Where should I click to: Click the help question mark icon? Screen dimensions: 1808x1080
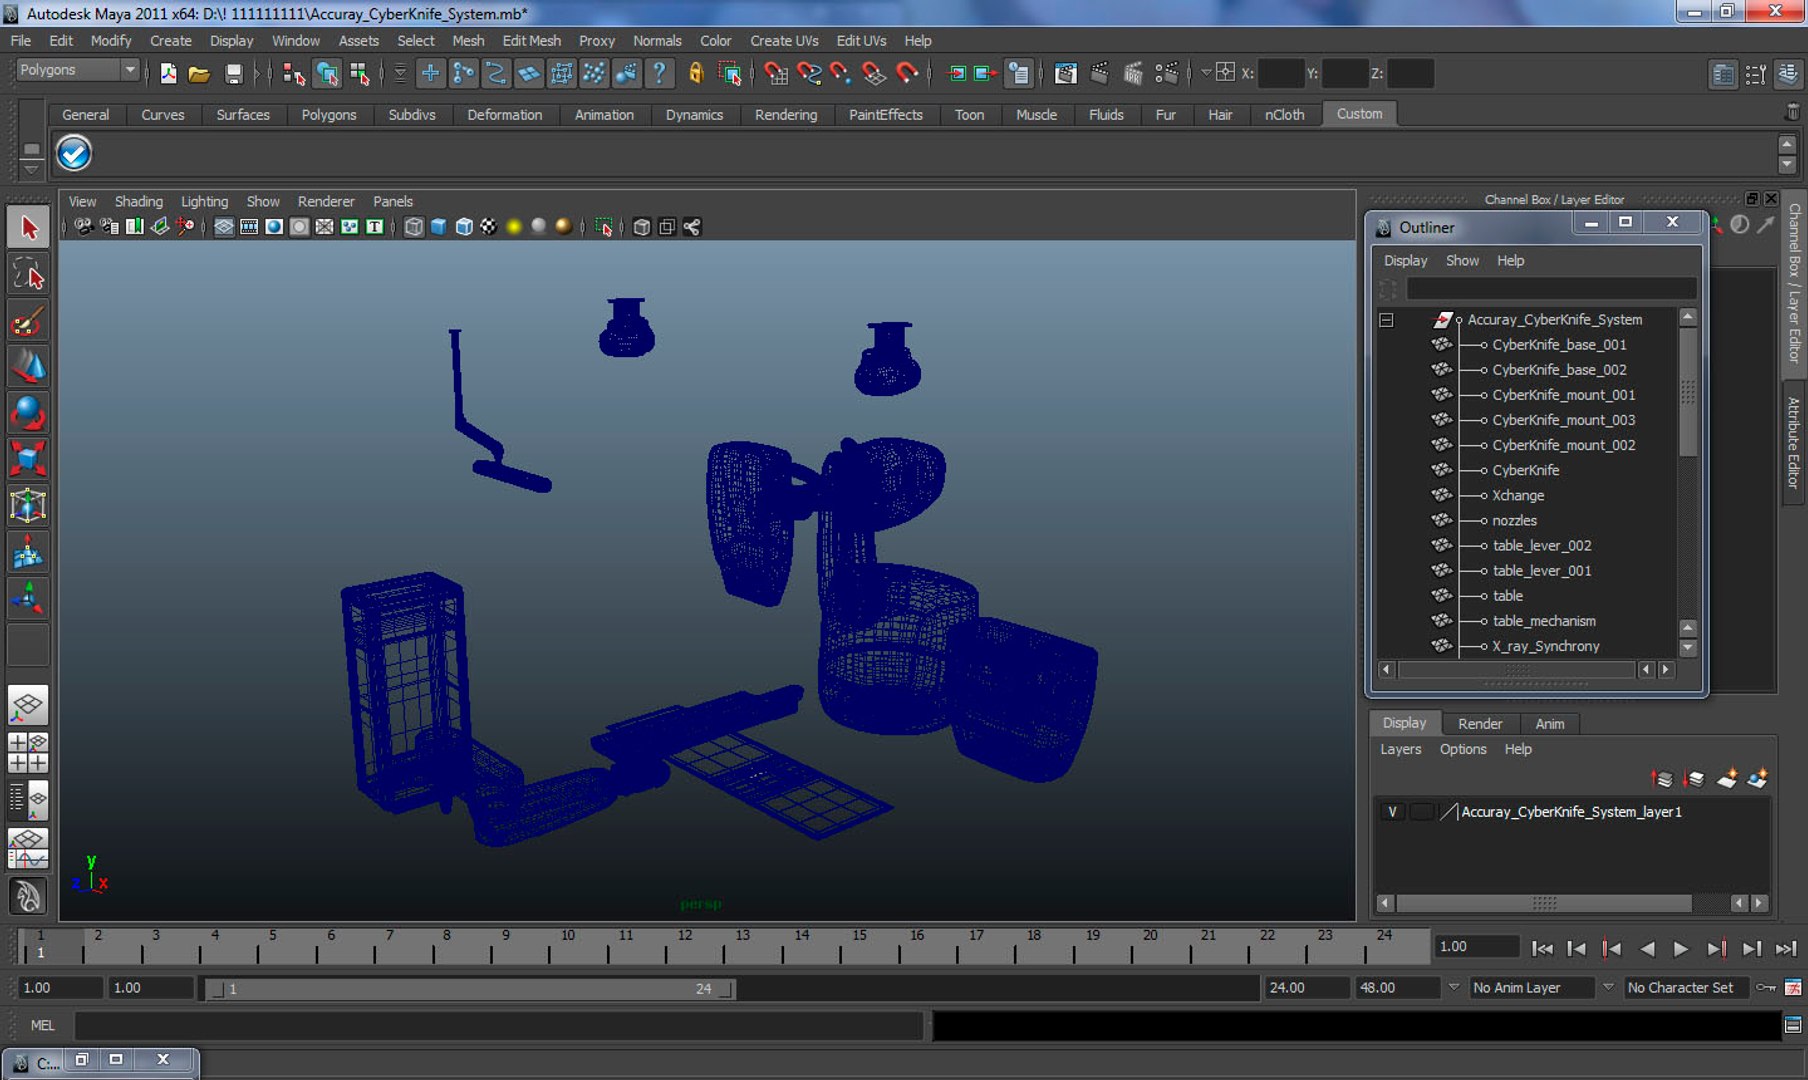coord(659,73)
